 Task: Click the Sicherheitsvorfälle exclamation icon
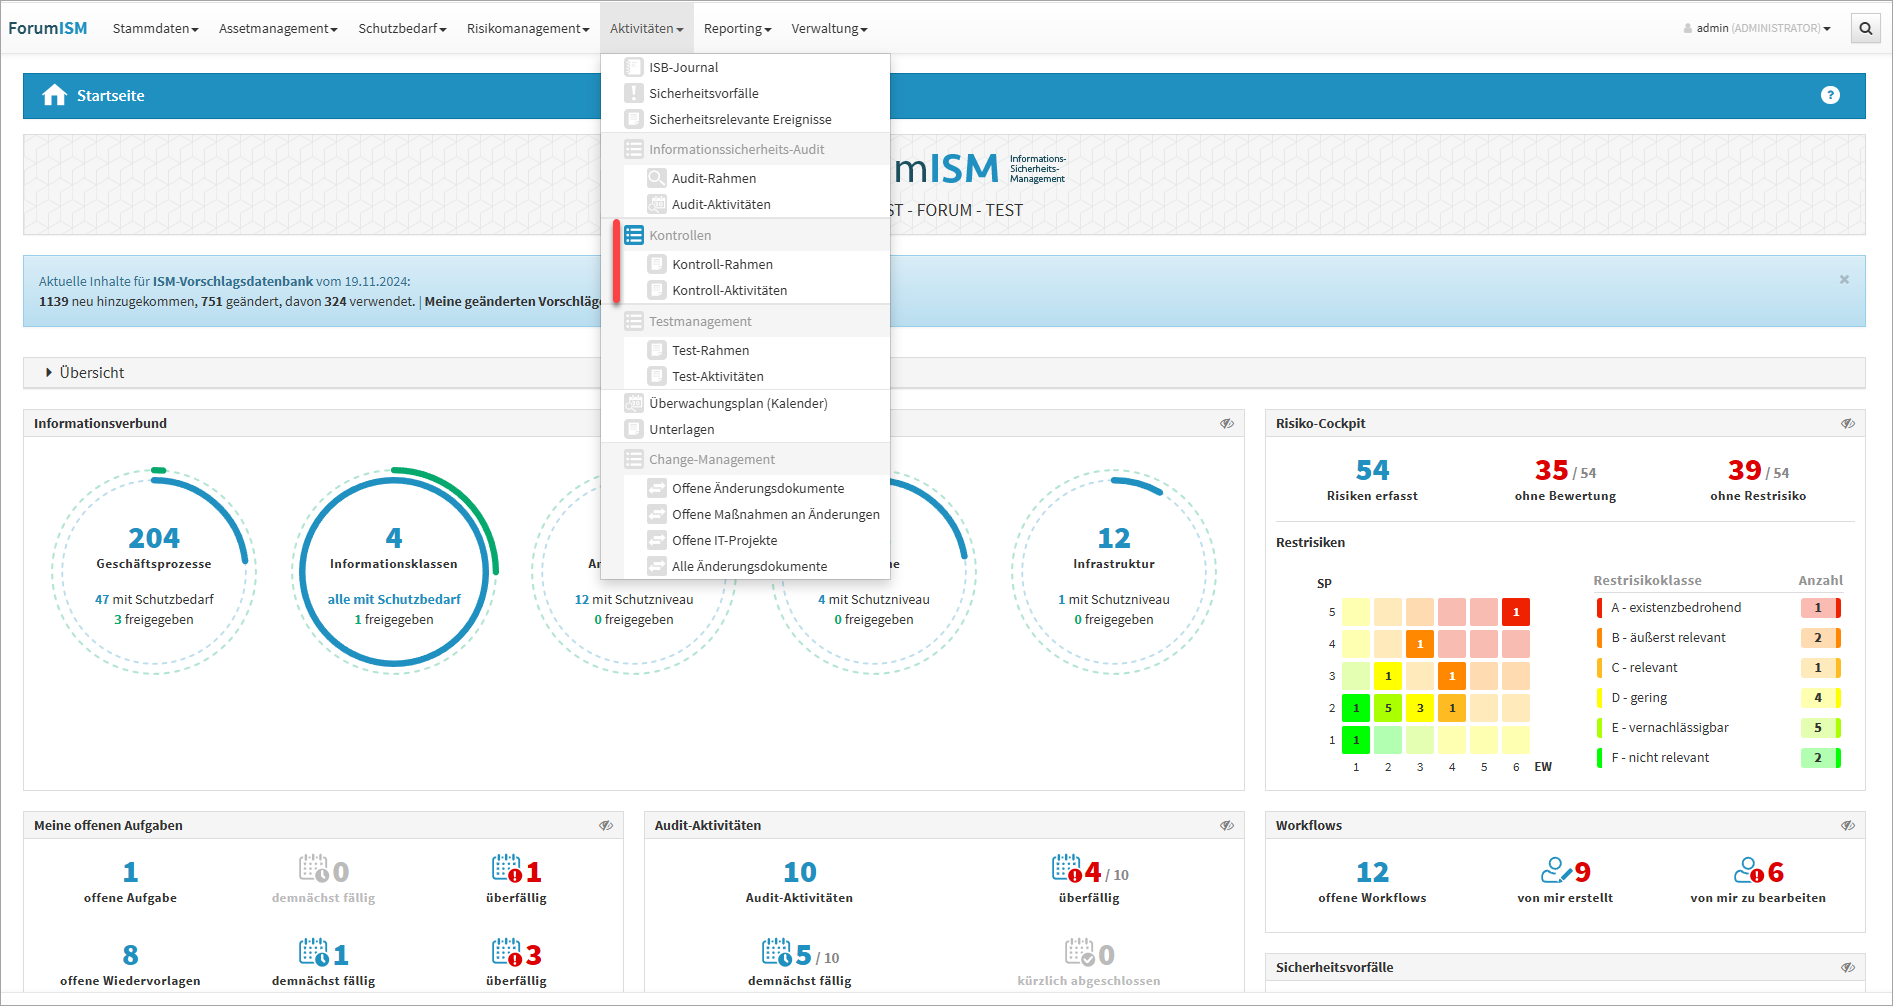(633, 93)
